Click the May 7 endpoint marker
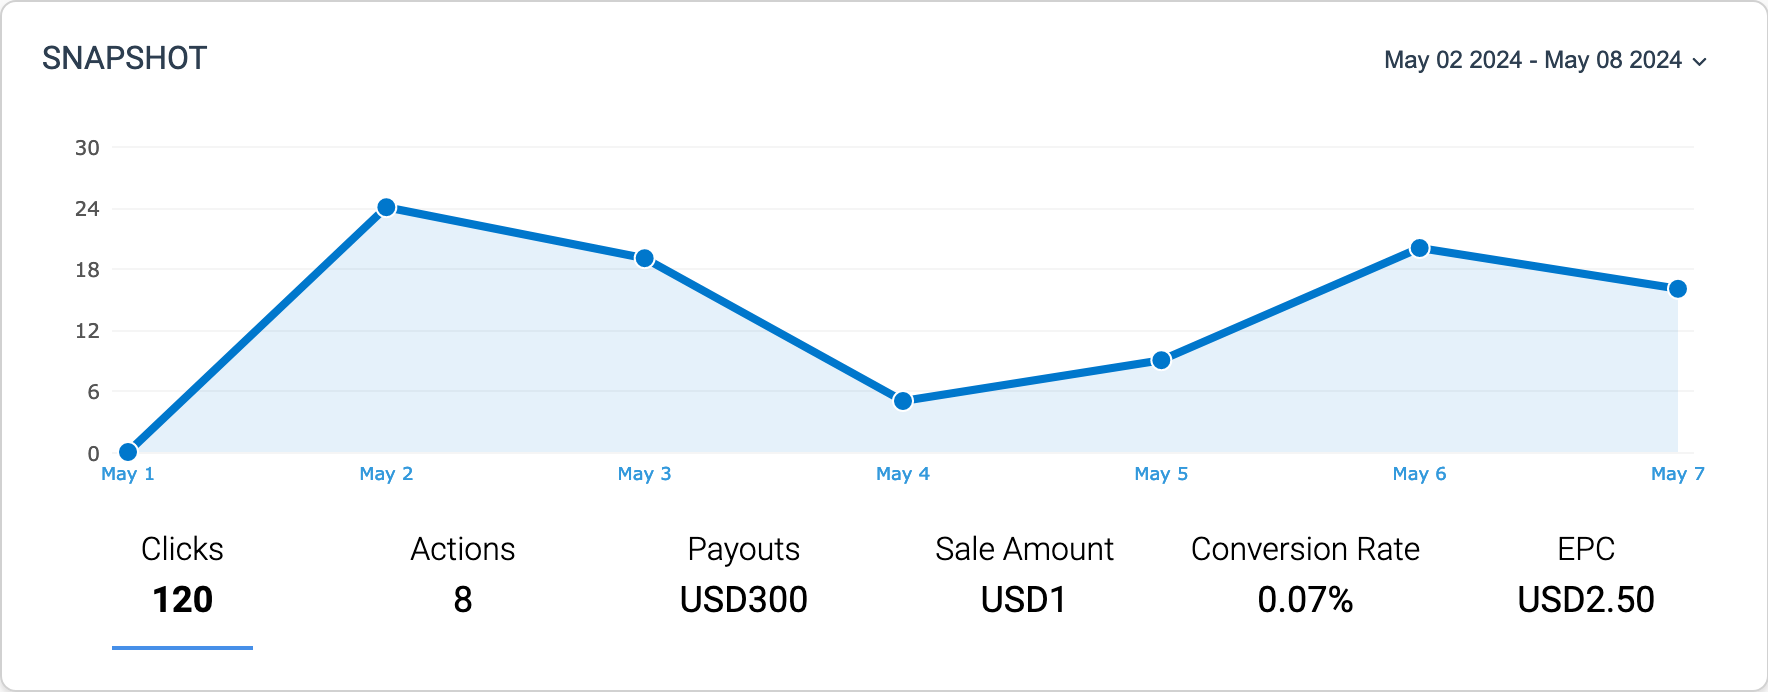1768x692 pixels. coord(1677,287)
